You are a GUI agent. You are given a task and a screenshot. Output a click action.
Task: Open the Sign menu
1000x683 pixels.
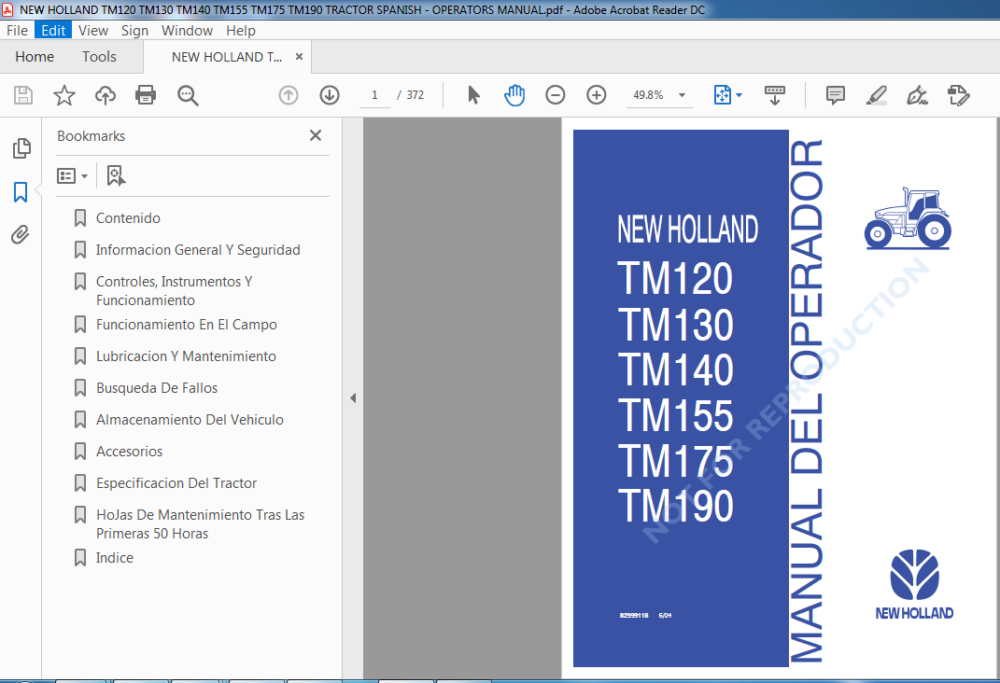(135, 30)
